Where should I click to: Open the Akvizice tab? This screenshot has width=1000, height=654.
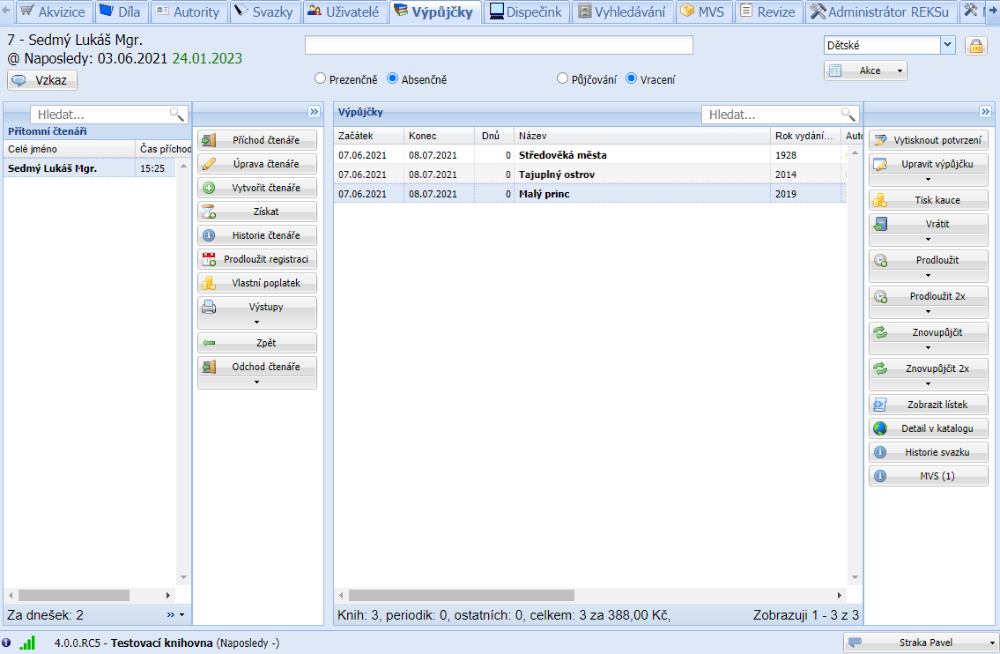click(56, 12)
